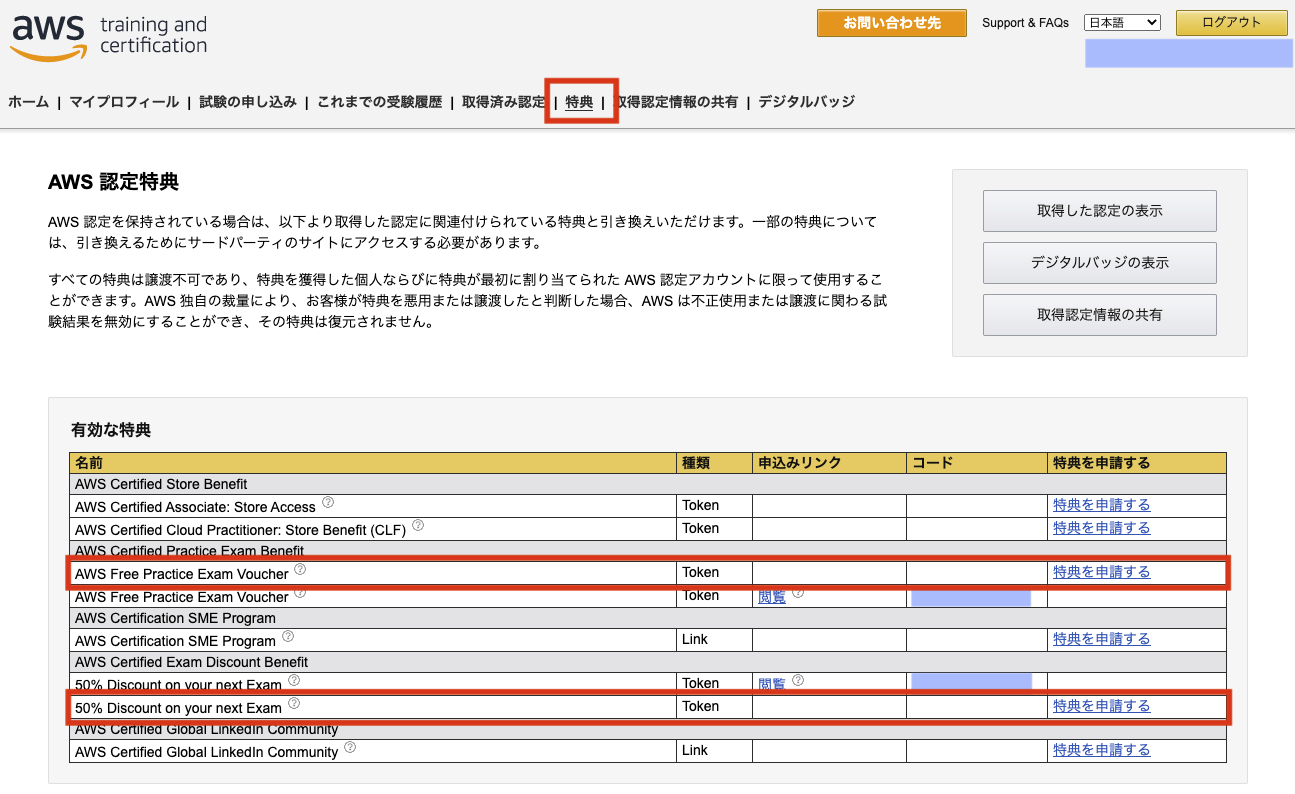Click the 名前 column header
Viewport: 1295px width, 794px height.
(373, 463)
